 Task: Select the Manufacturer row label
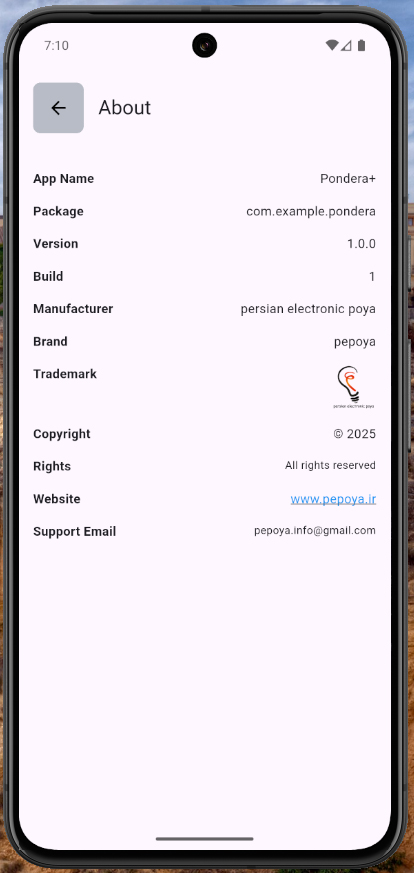click(x=73, y=308)
